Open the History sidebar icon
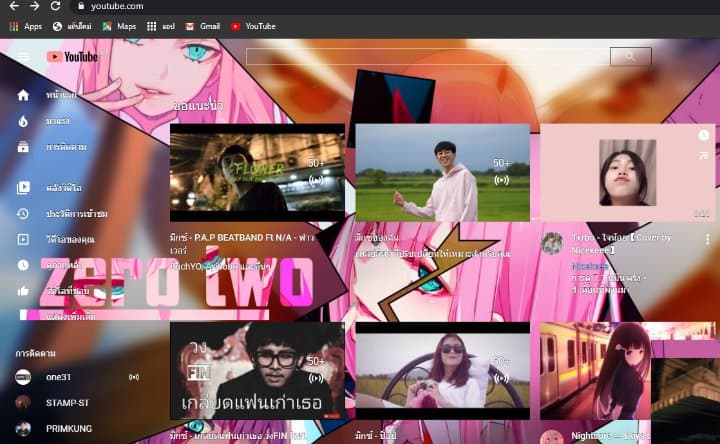The width and height of the screenshot is (720, 444). click(x=23, y=214)
